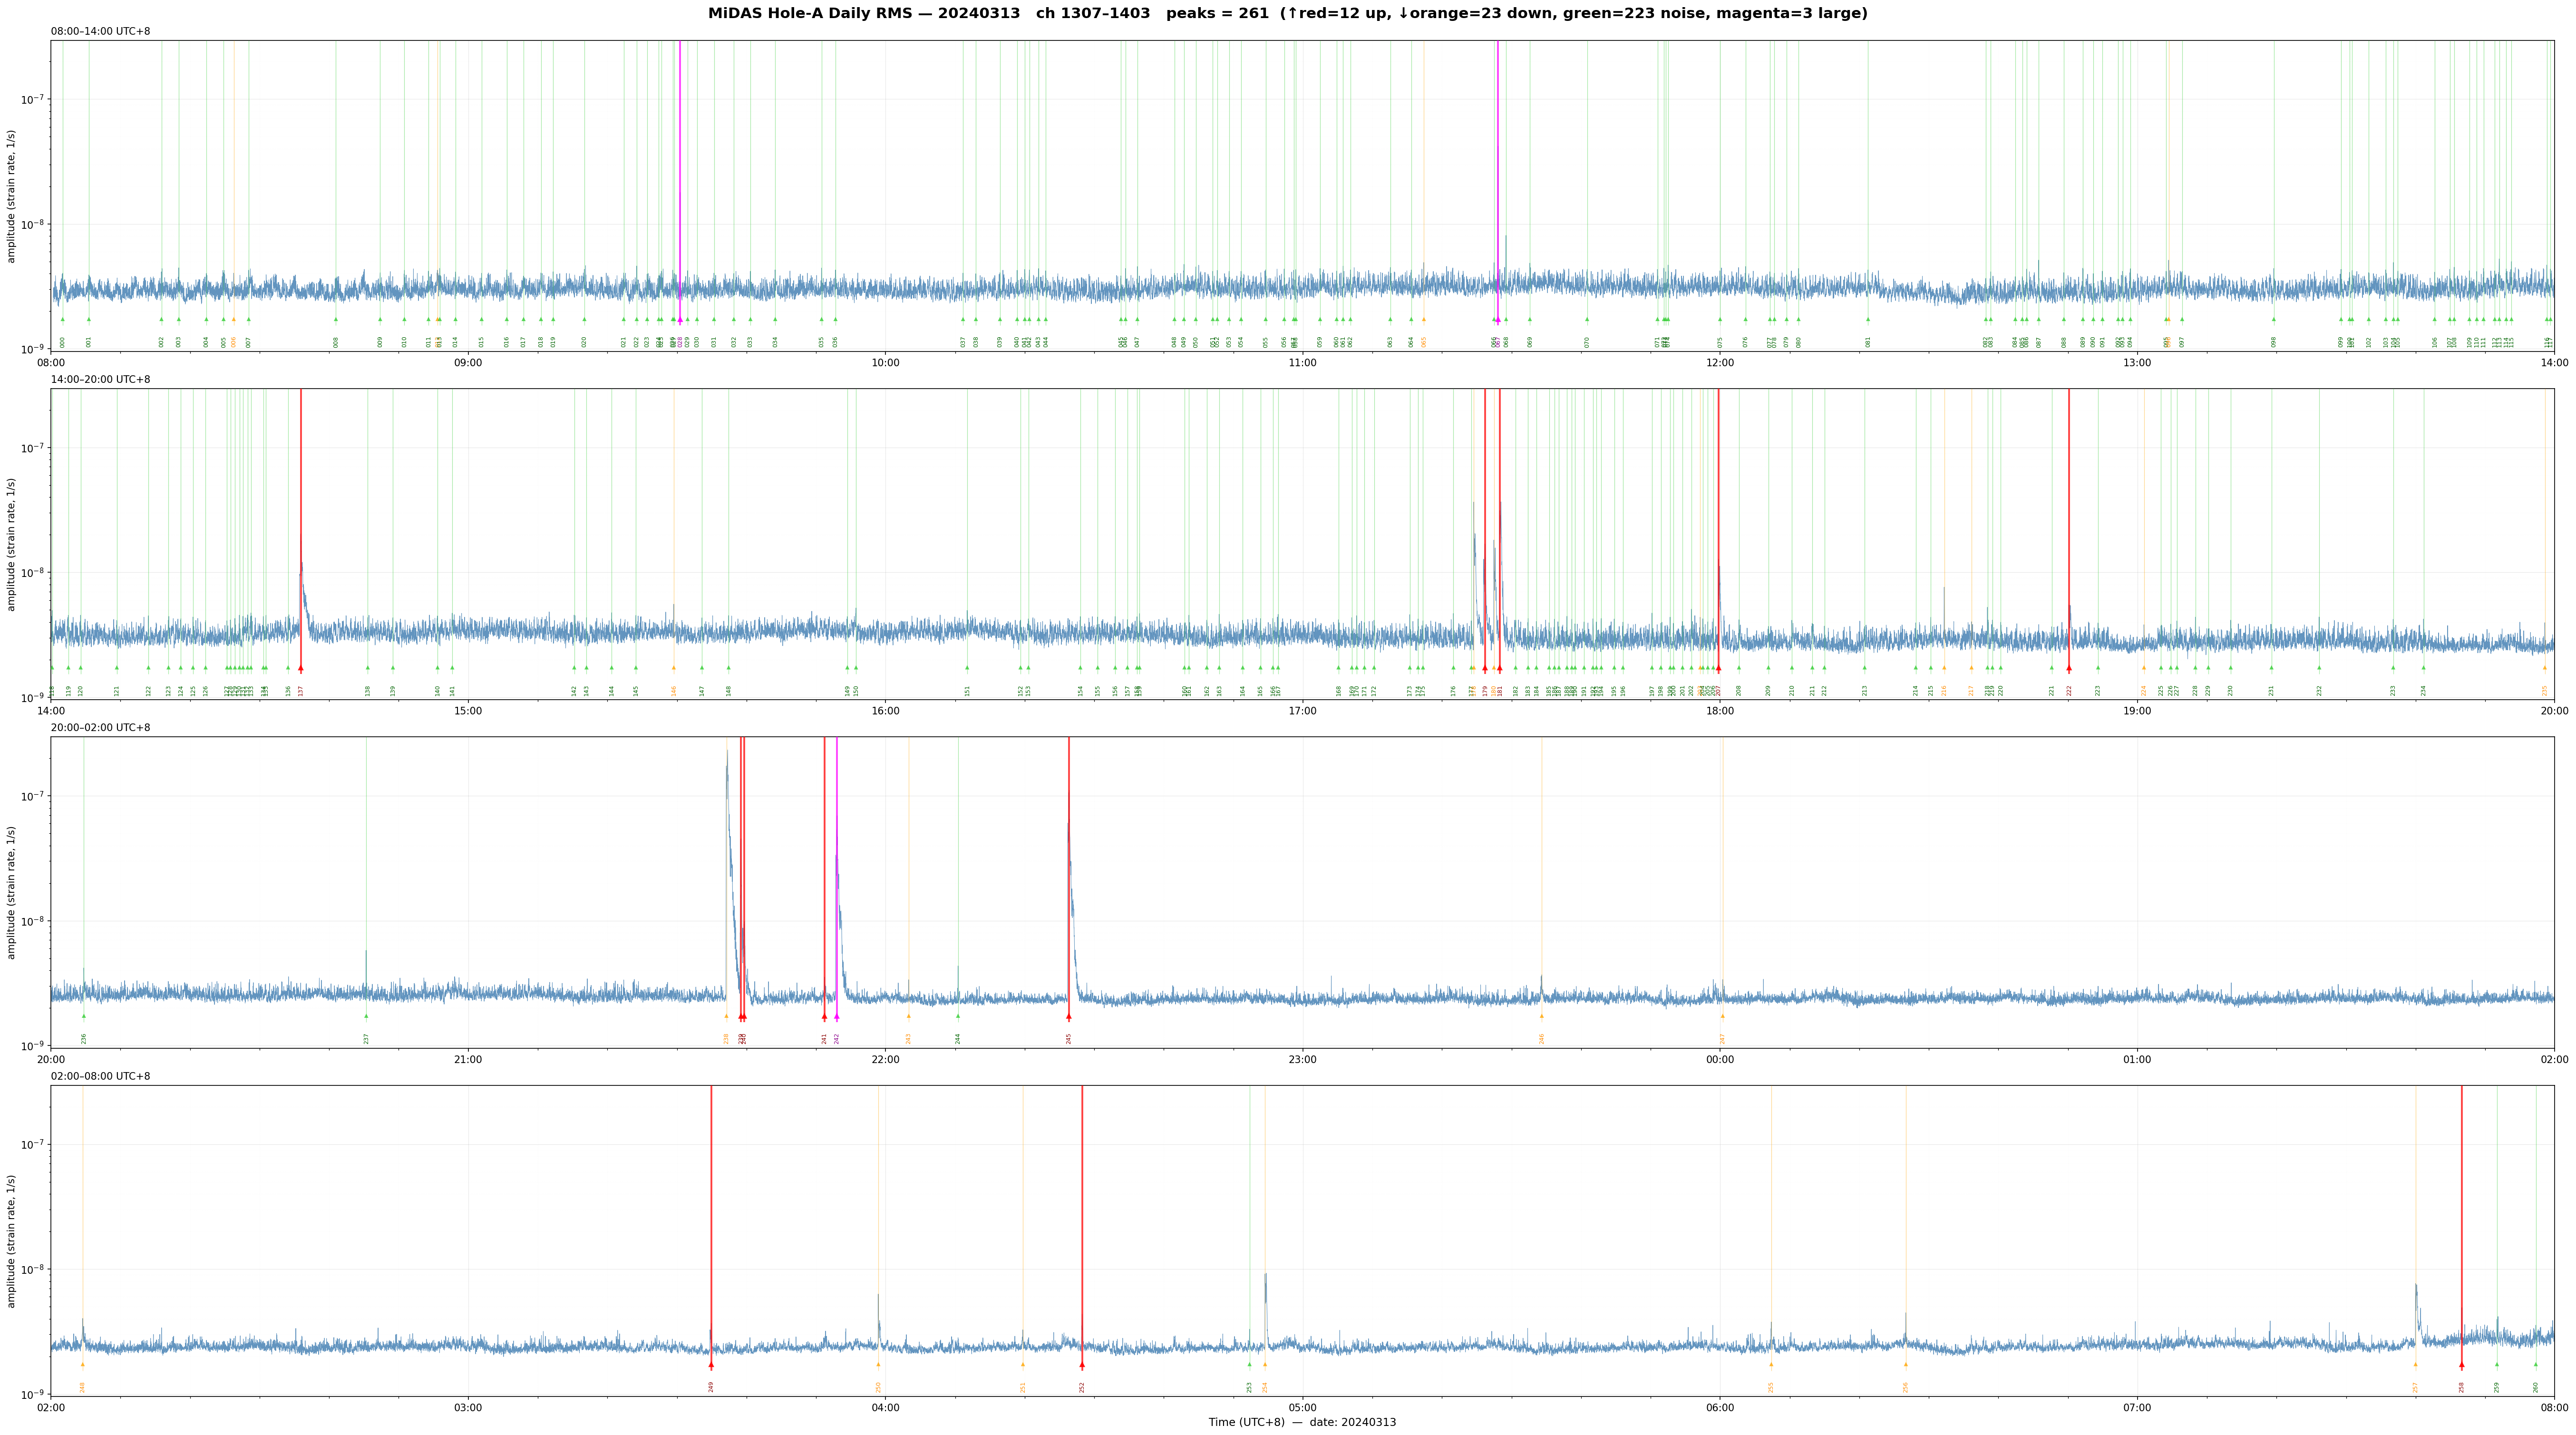The image size is (2576, 1435).
Task: Select the green peak number label "237"
Action: click(x=366, y=1039)
